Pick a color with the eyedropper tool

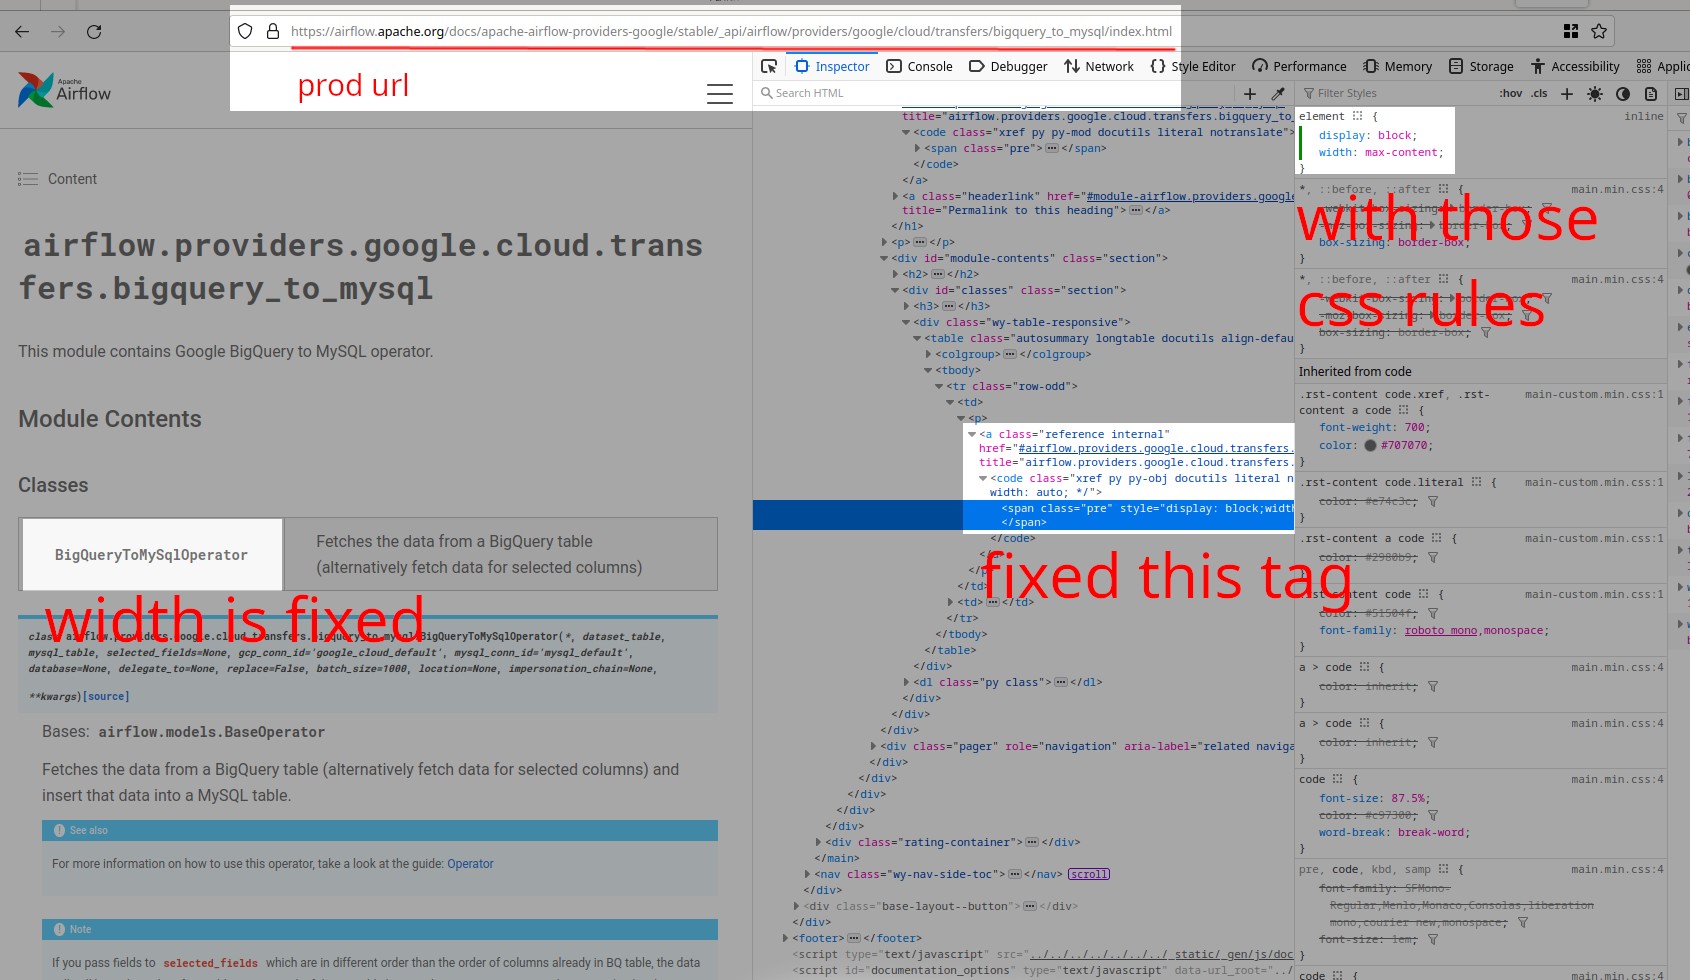pyautogui.click(x=1278, y=93)
